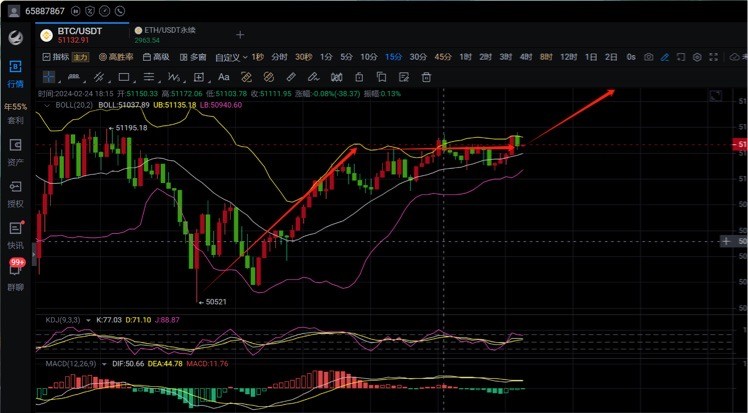Click the trash delete drawings icon
This screenshot has width=748, height=413.
426,77
